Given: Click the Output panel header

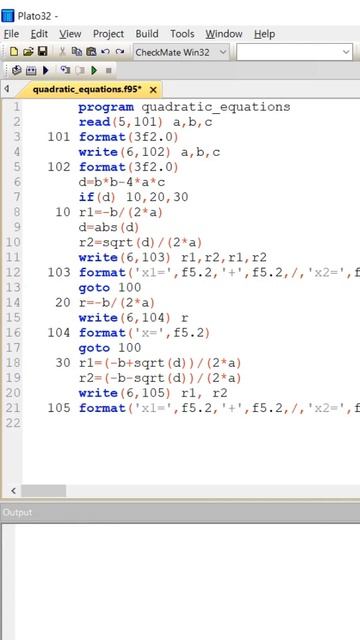Looking at the screenshot, I should tap(180, 512).
